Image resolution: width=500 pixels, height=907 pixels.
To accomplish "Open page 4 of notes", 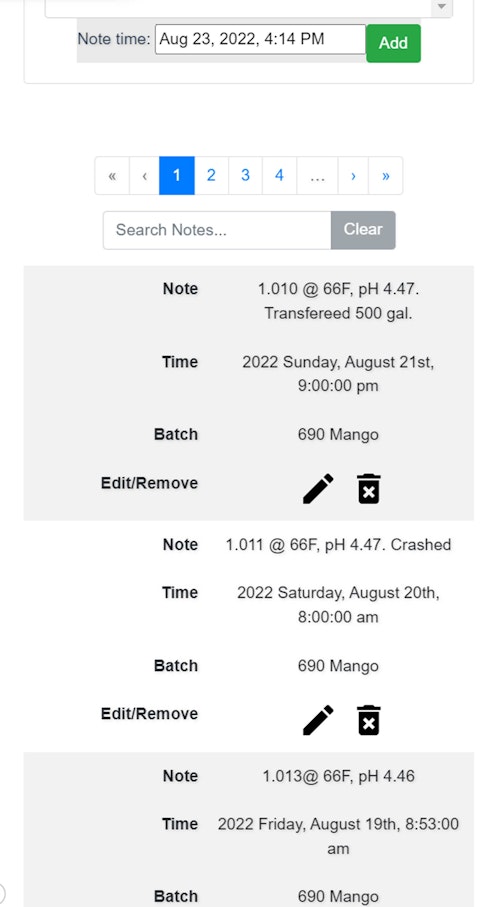I will (280, 176).
